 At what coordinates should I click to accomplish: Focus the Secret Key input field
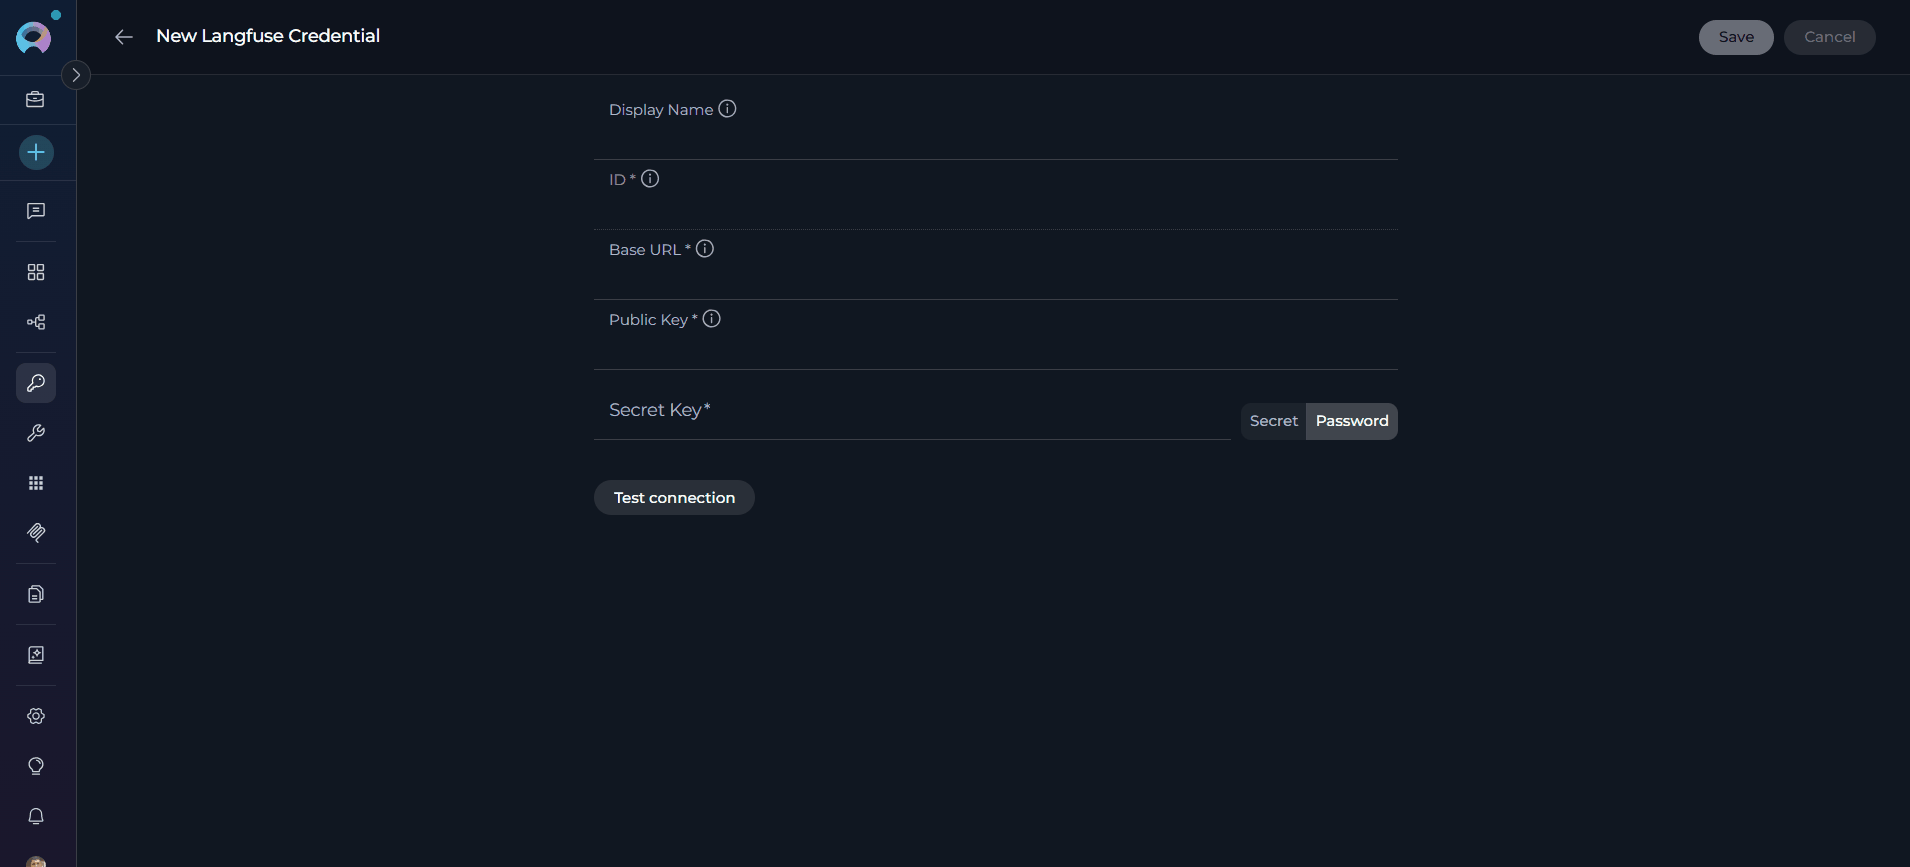(x=912, y=410)
